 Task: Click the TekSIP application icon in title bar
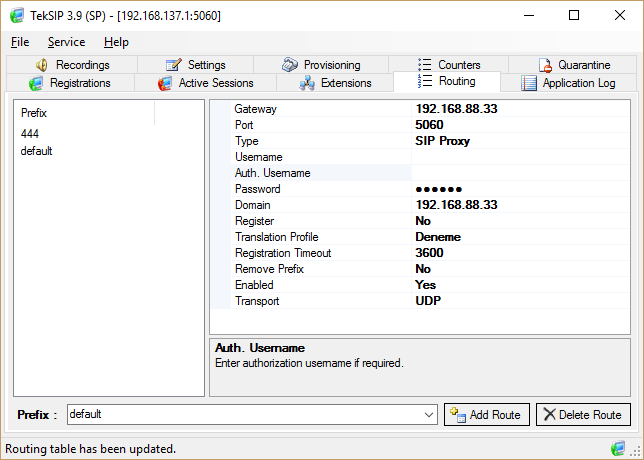pyautogui.click(x=17, y=16)
